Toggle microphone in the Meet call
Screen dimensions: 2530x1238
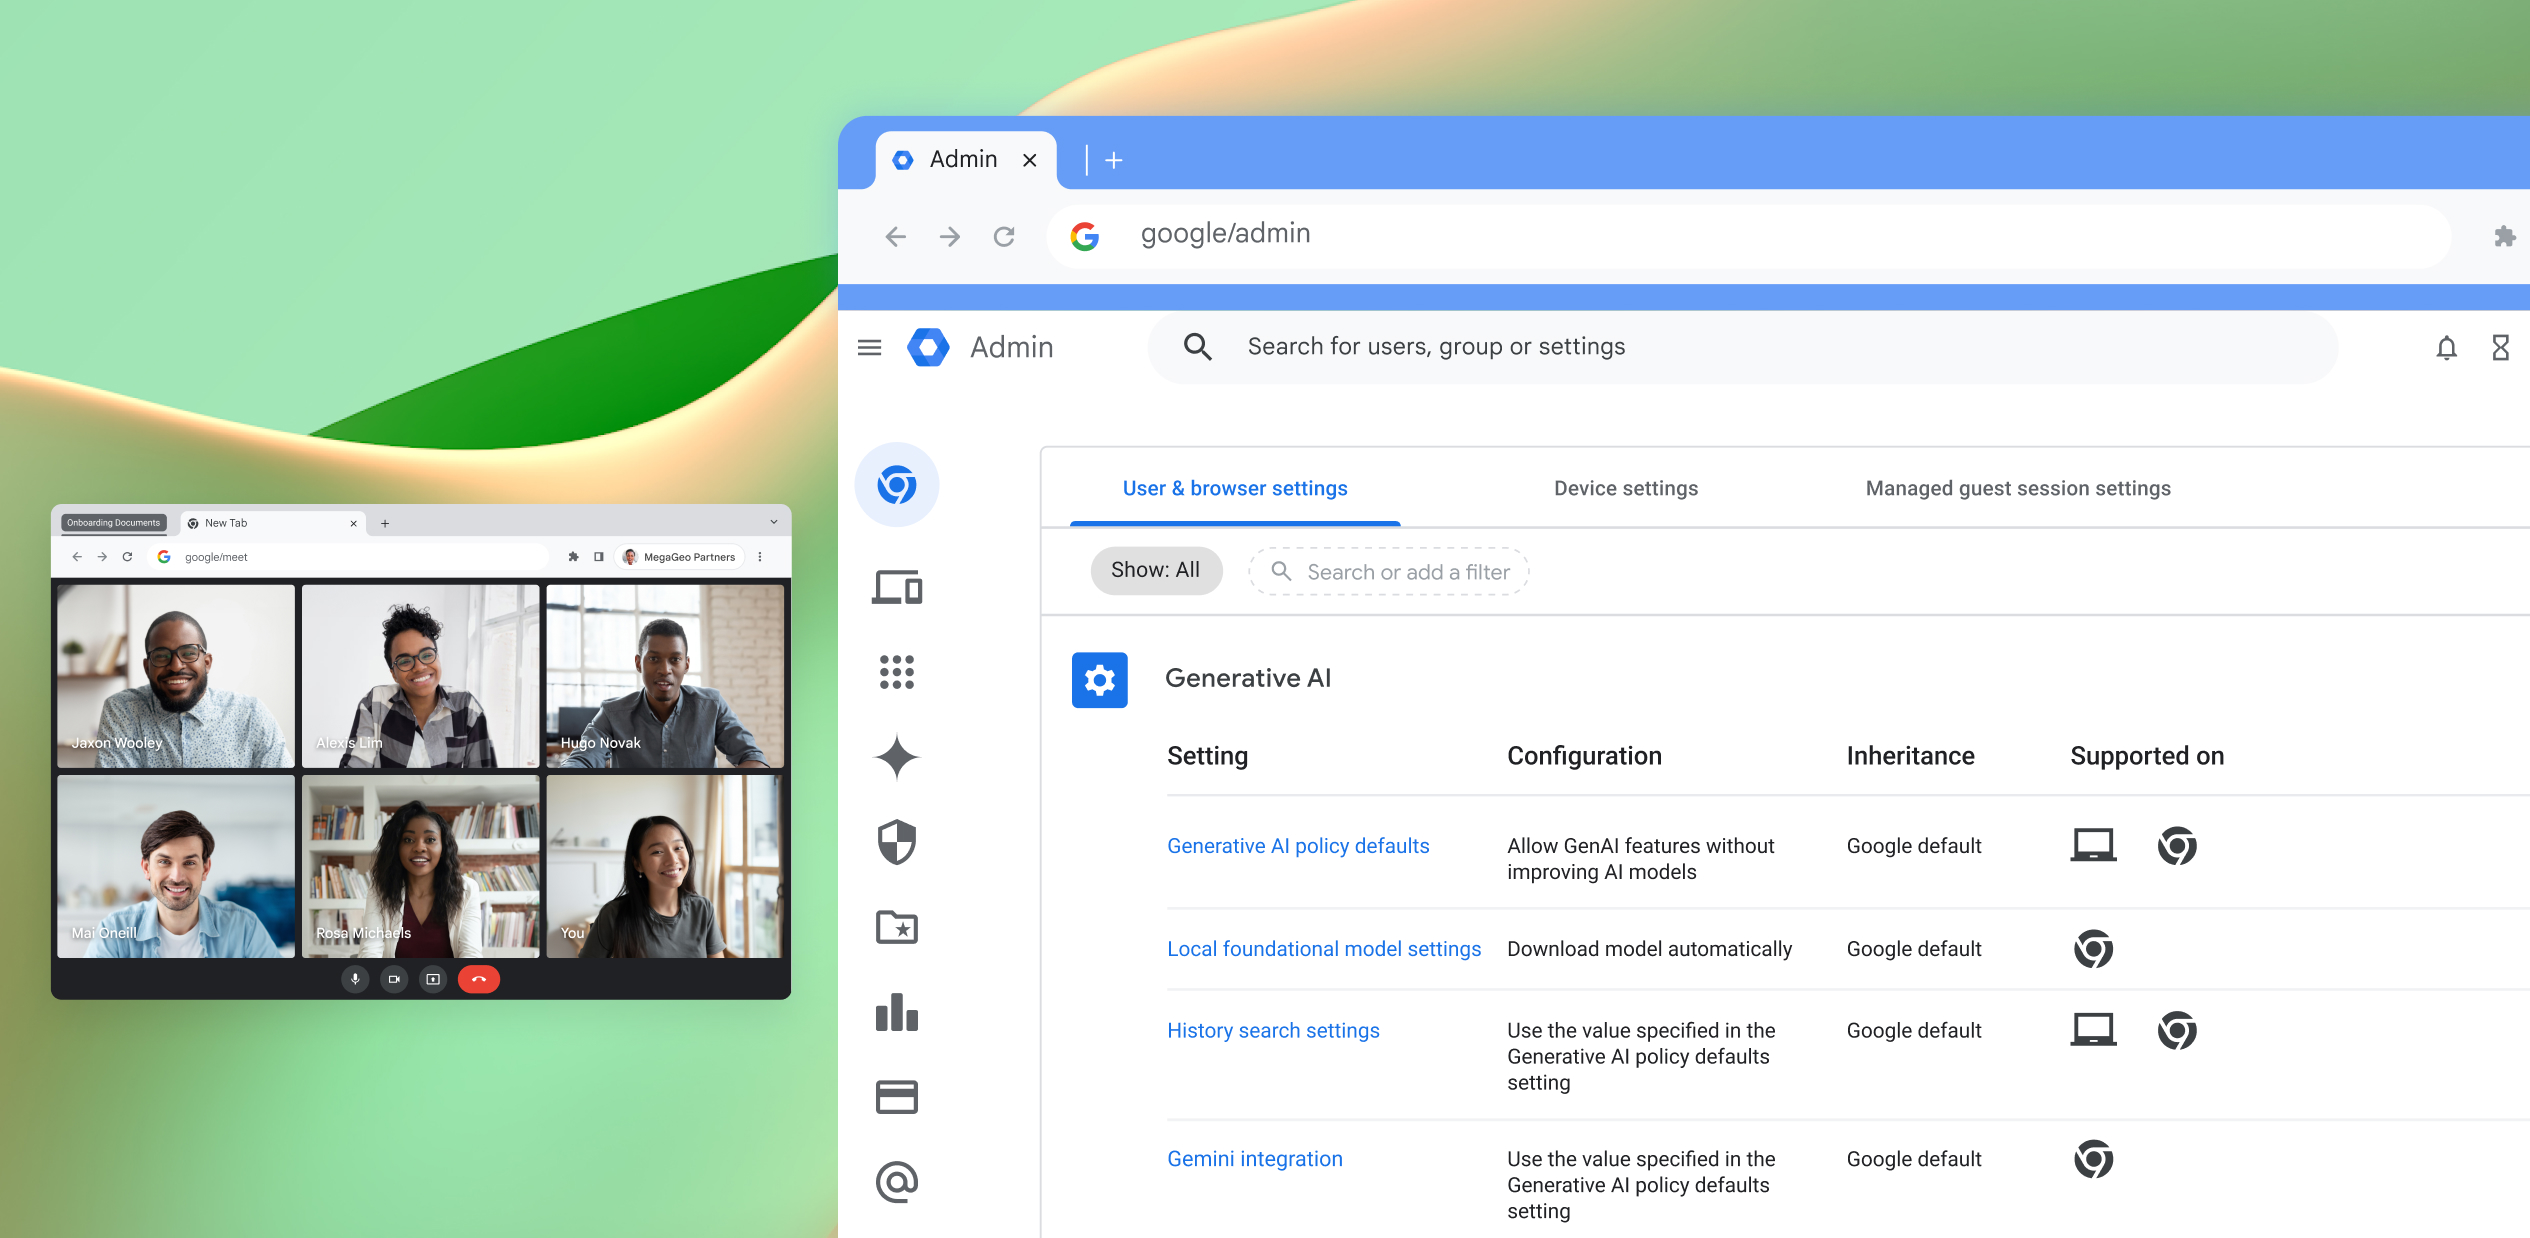click(355, 979)
